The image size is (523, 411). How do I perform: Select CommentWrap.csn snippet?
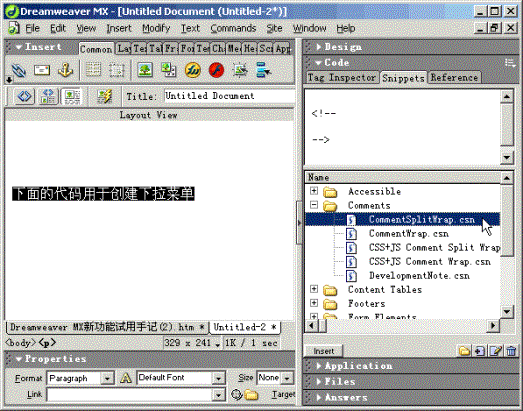(x=408, y=234)
